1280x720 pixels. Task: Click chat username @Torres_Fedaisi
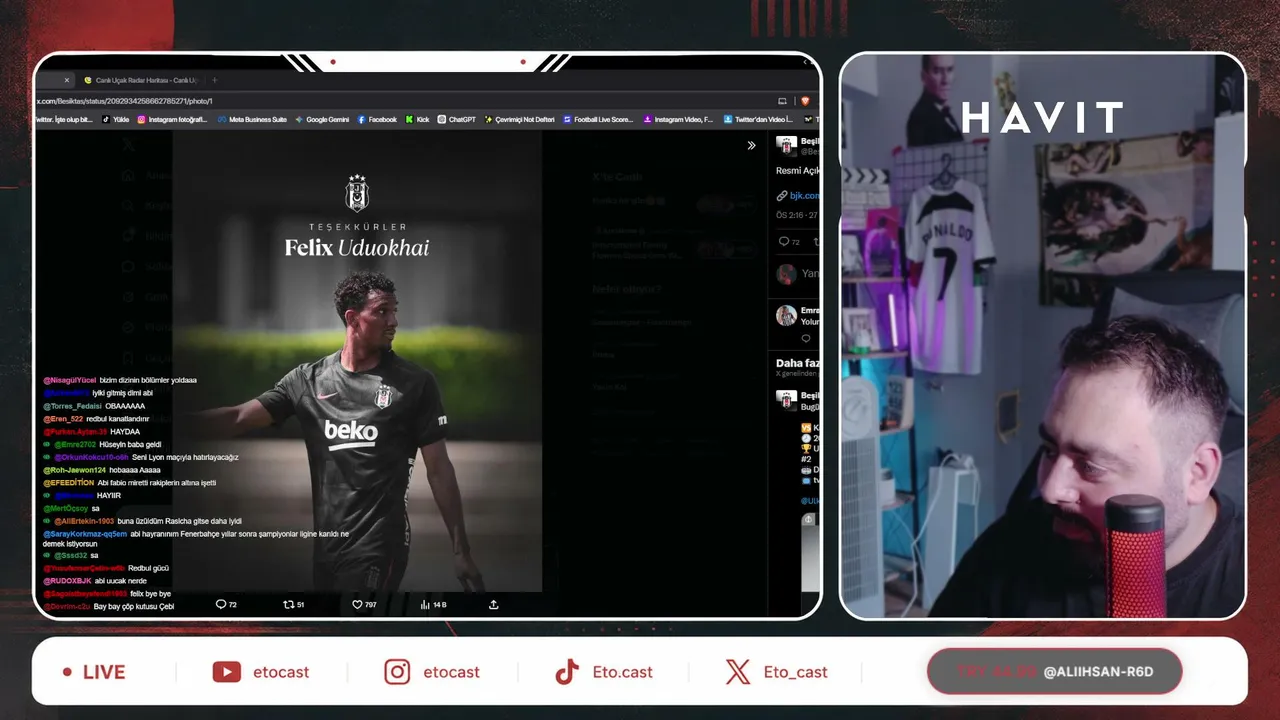click(72, 406)
